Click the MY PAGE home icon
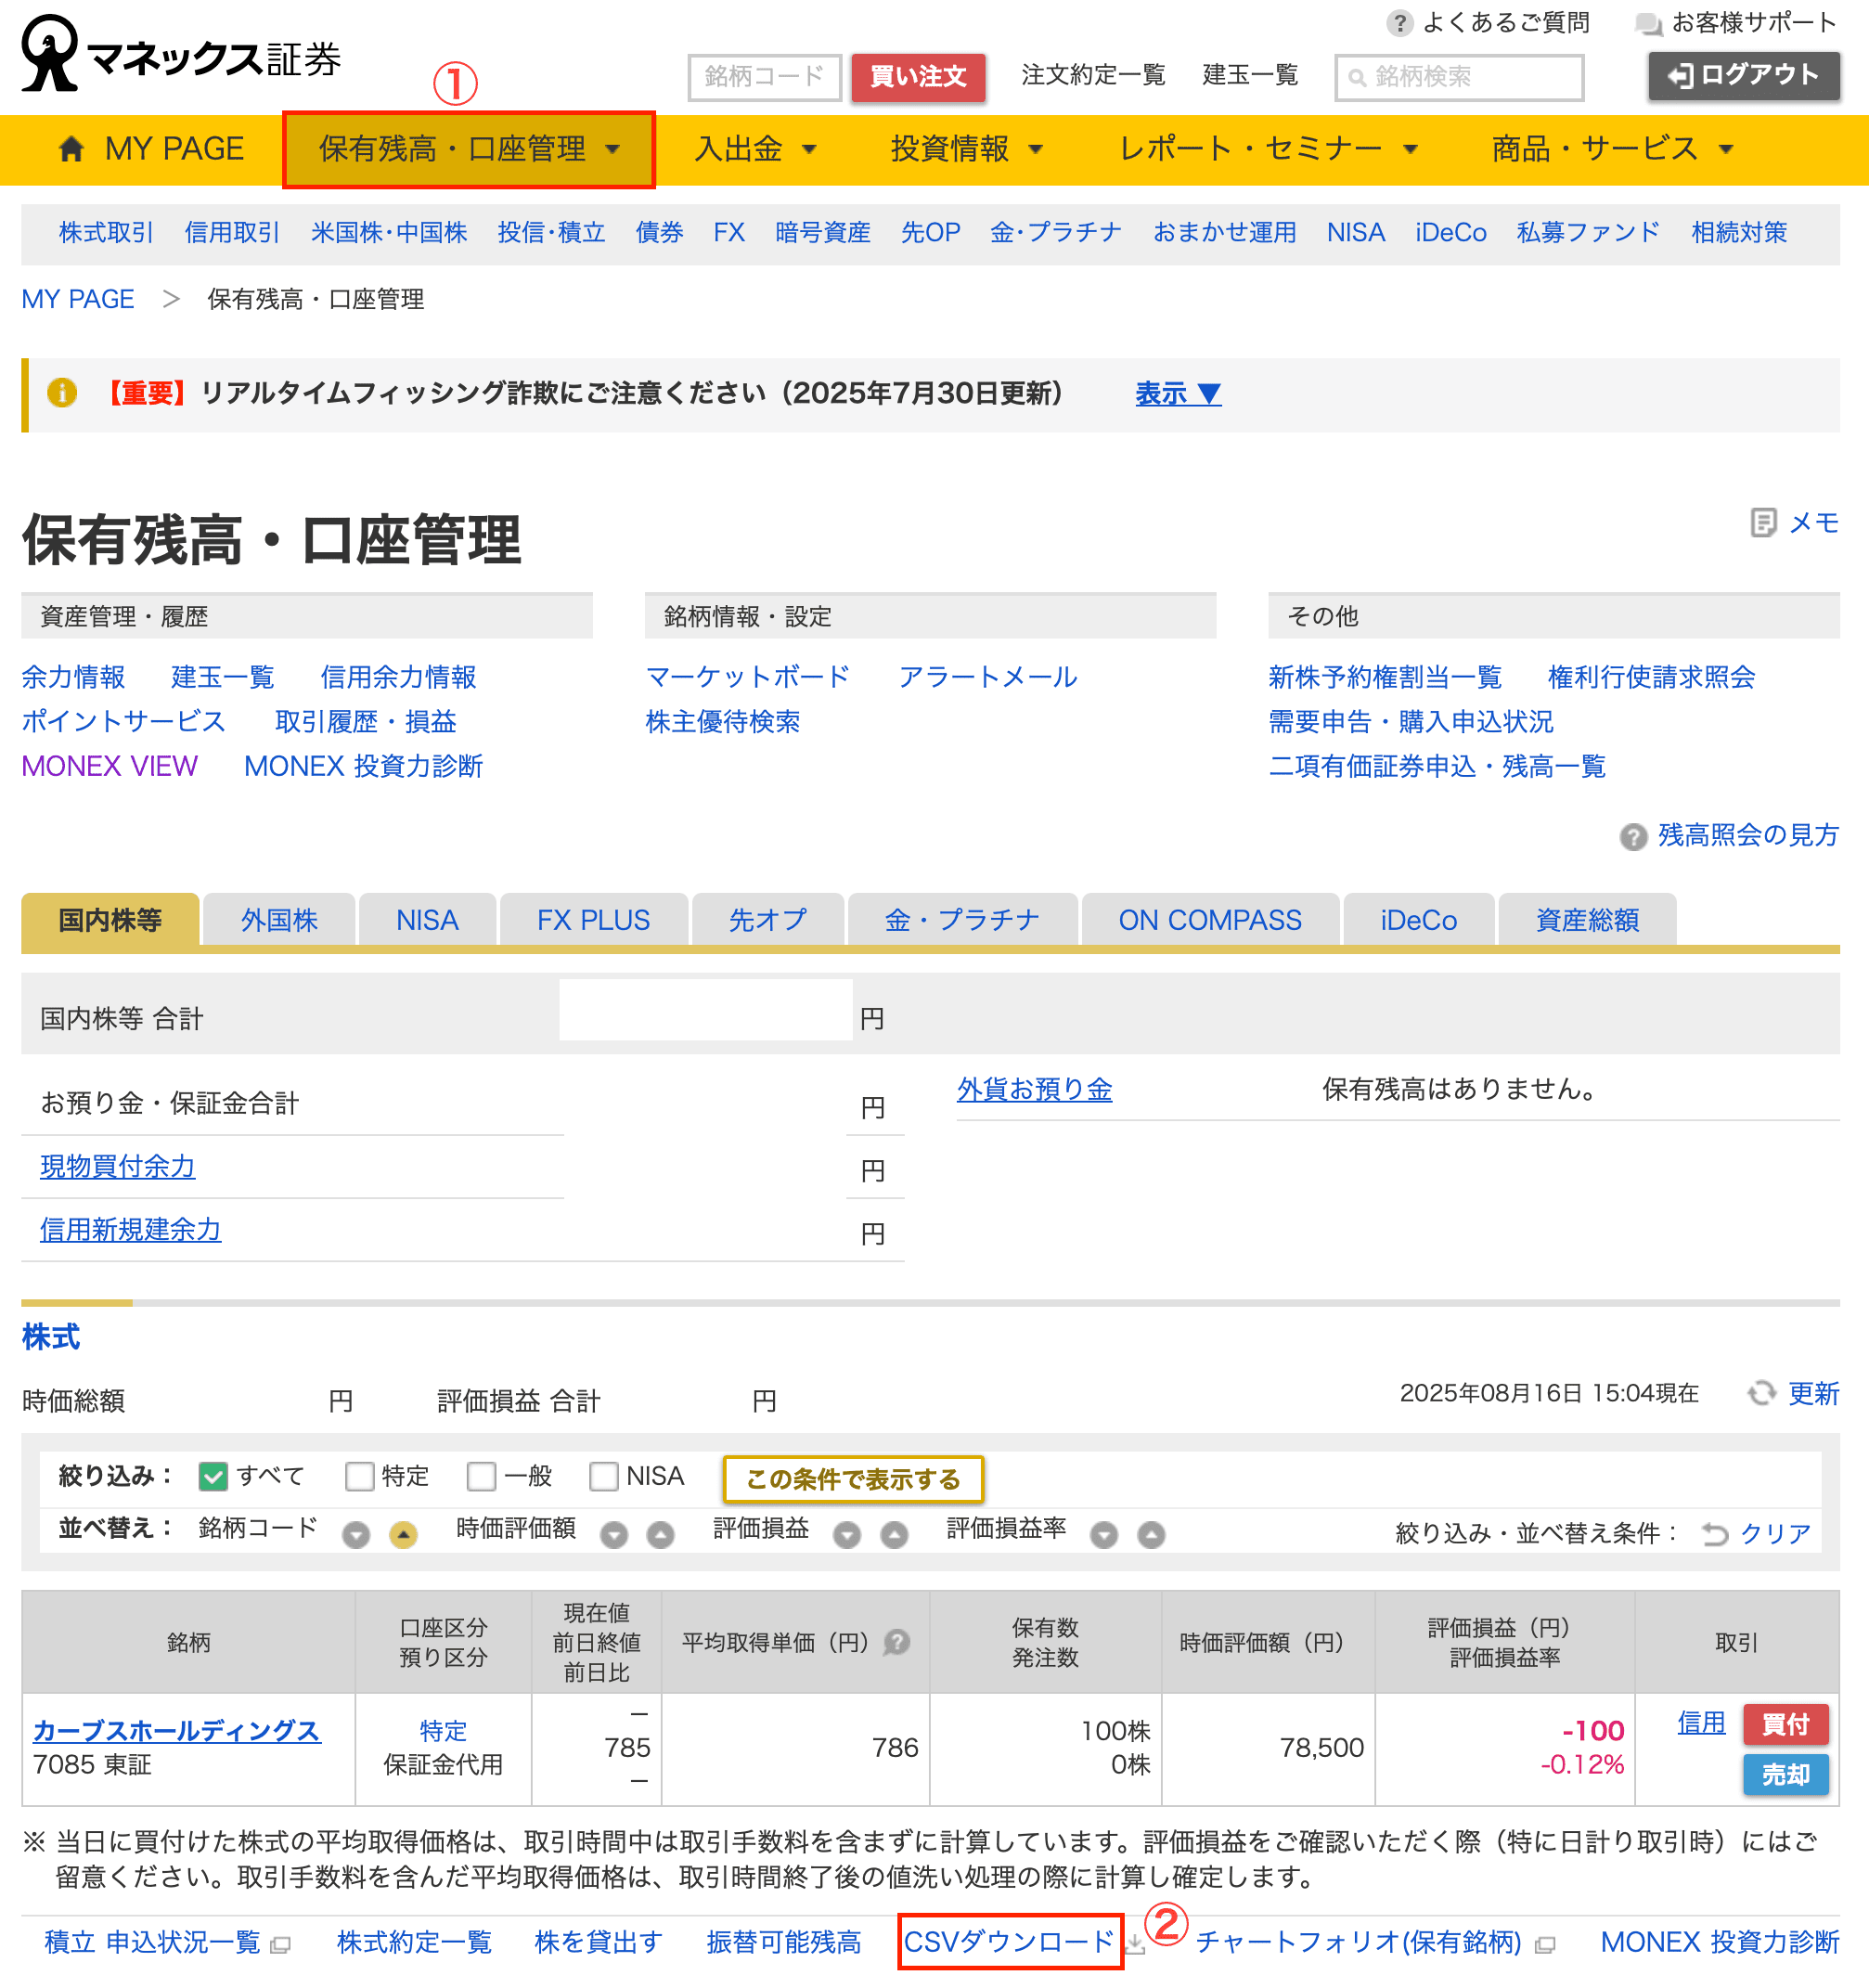Screen dimensions: 1869x1988 (71, 149)
